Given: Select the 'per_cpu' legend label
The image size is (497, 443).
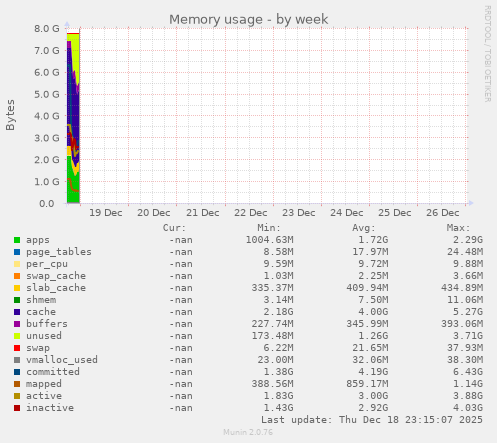Looking at the screenshot, I should click(x=47, y=264).
